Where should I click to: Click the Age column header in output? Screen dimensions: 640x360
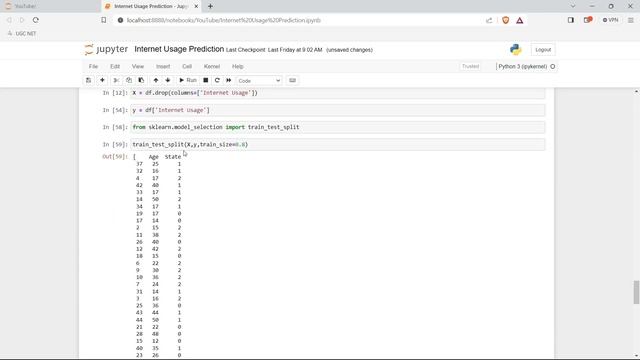point(153,157)
